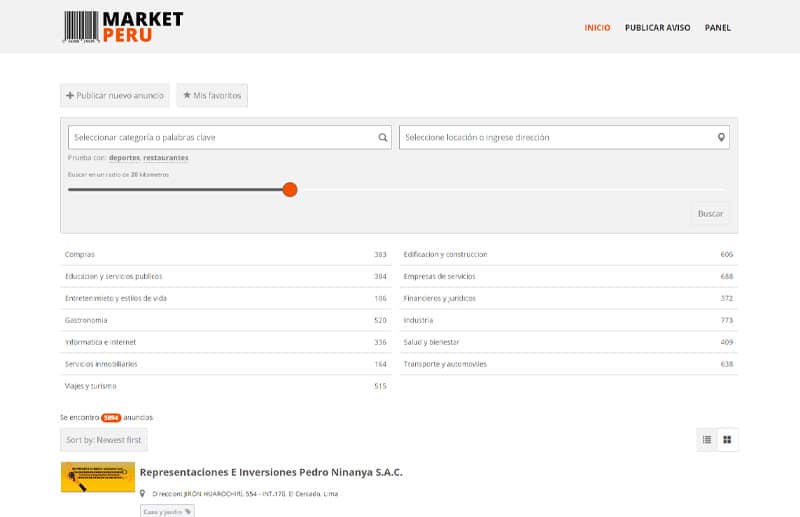Open Mis favoritos button

point(212,95)
